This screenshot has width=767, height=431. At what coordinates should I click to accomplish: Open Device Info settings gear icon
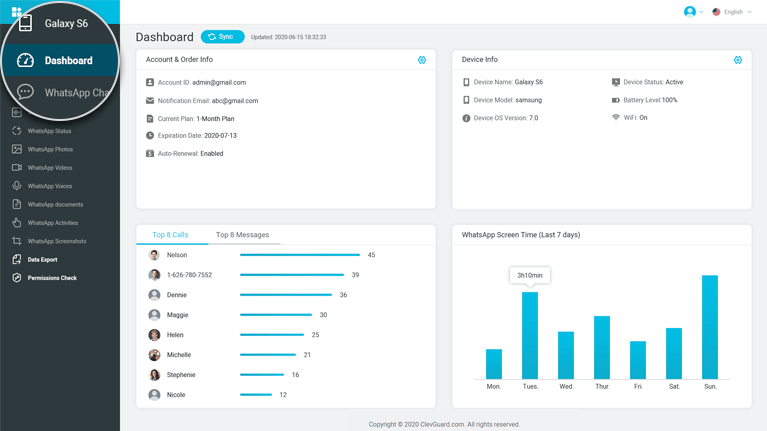click(738, 60)
